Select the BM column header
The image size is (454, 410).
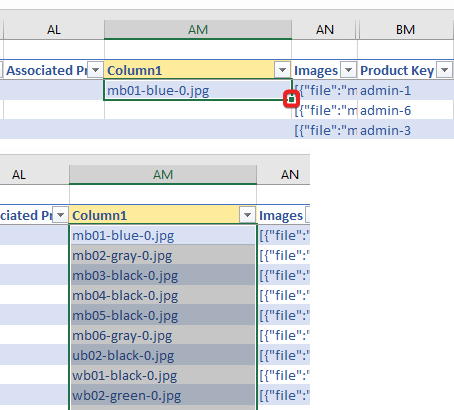click(405, 30)
